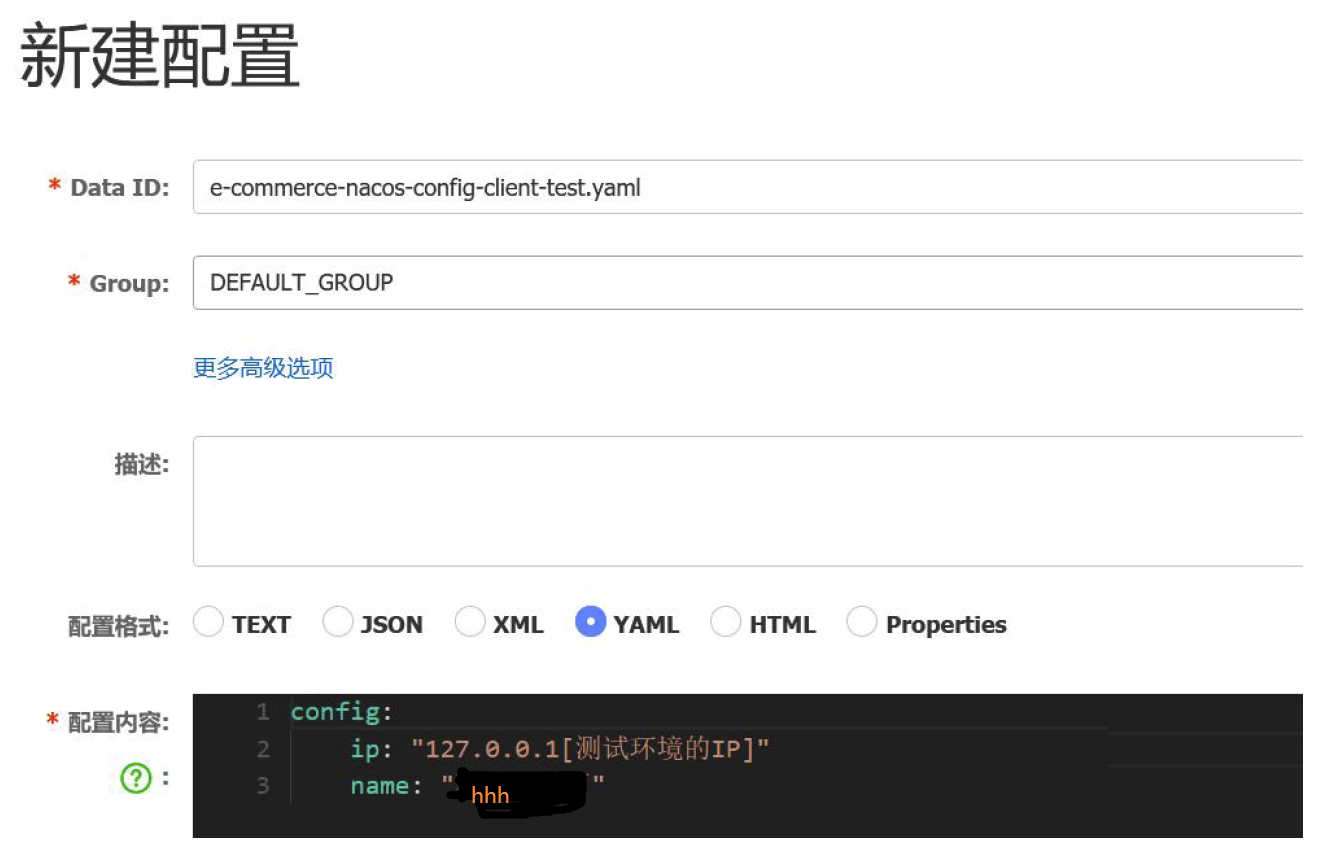Click the 配置内容 label
Viewport: 1320px width, 860px height.
pyautogui.click(x=118, y=722)
